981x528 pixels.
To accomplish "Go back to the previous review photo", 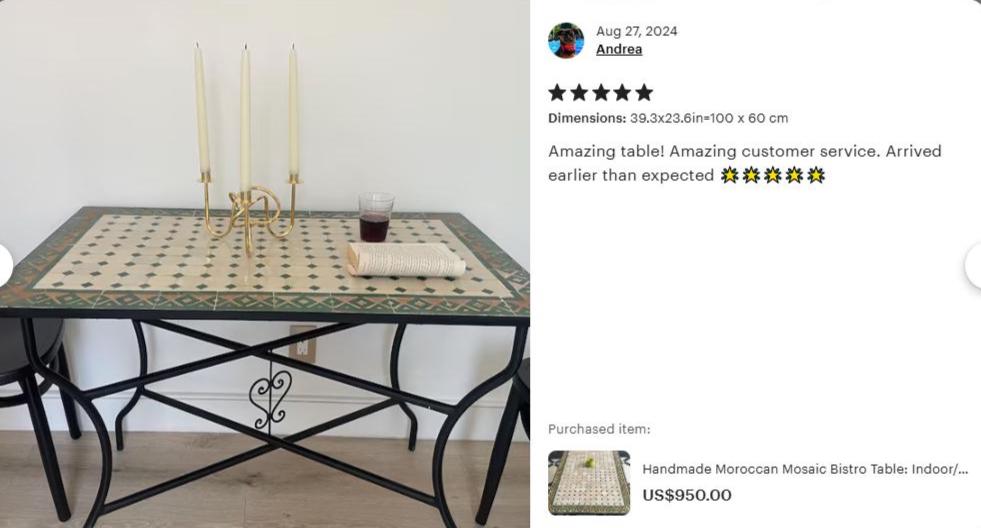I will coord(5,266).
